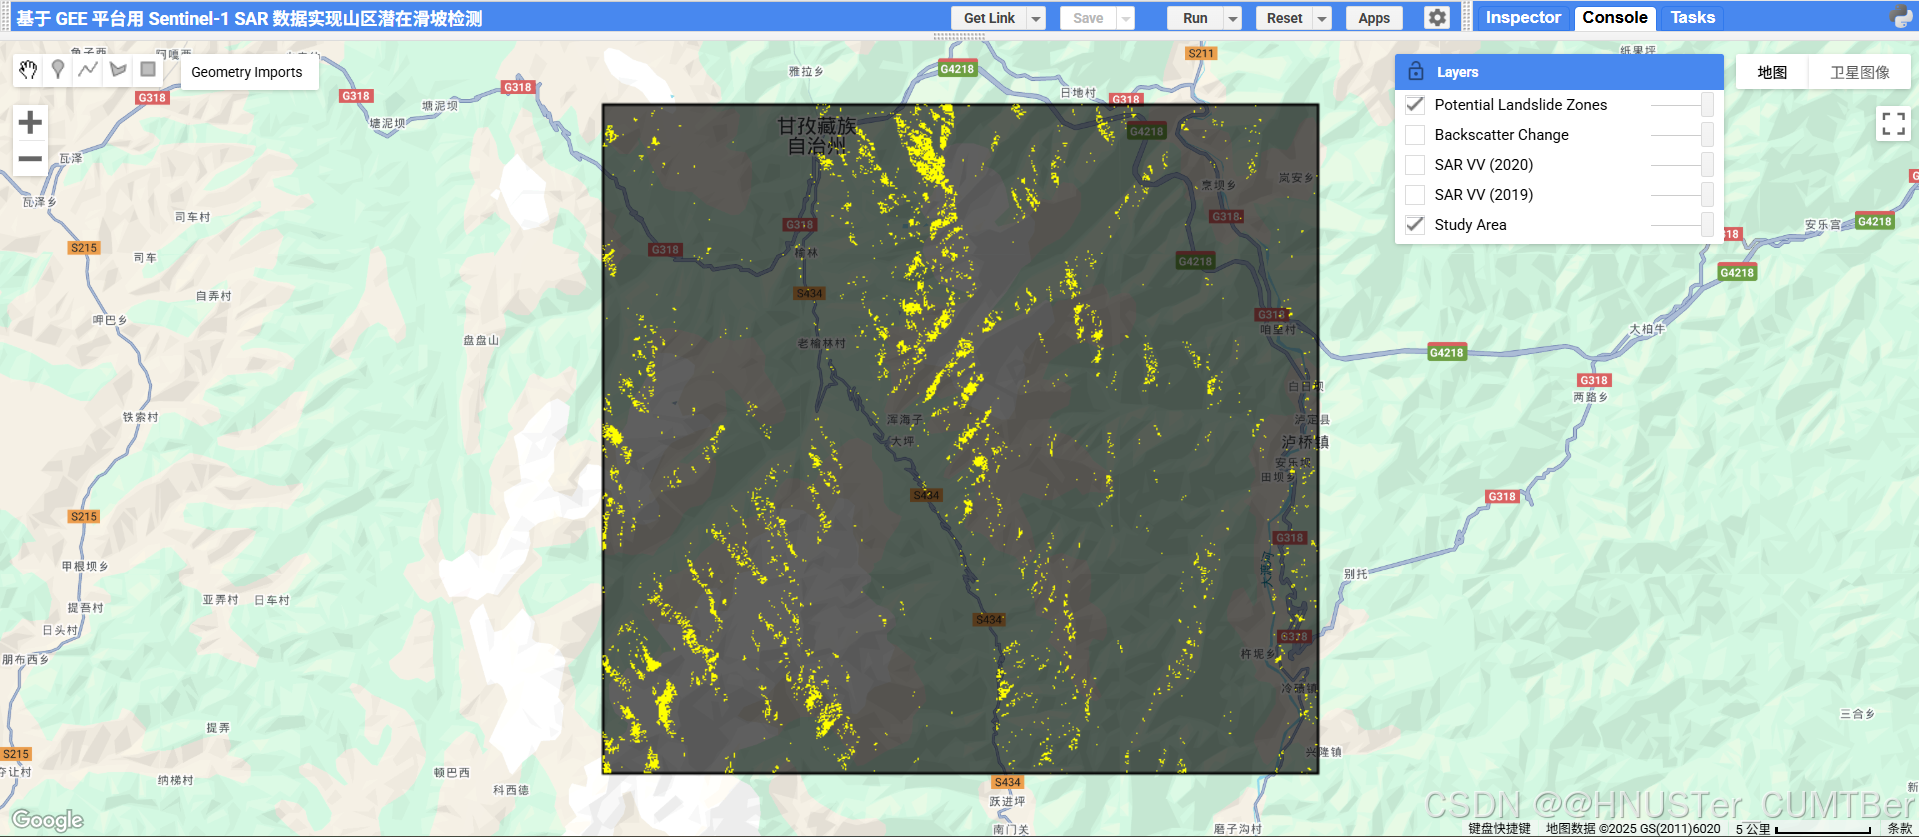Click the Reset button
1919x837 pixels.
[1284, 18]
